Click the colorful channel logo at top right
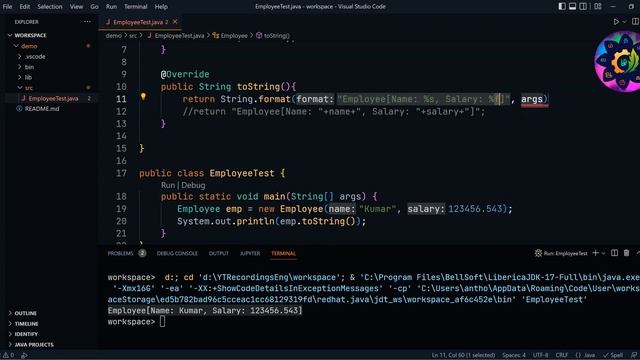Viewport: 640px width, 360px height. coord(617,61)
